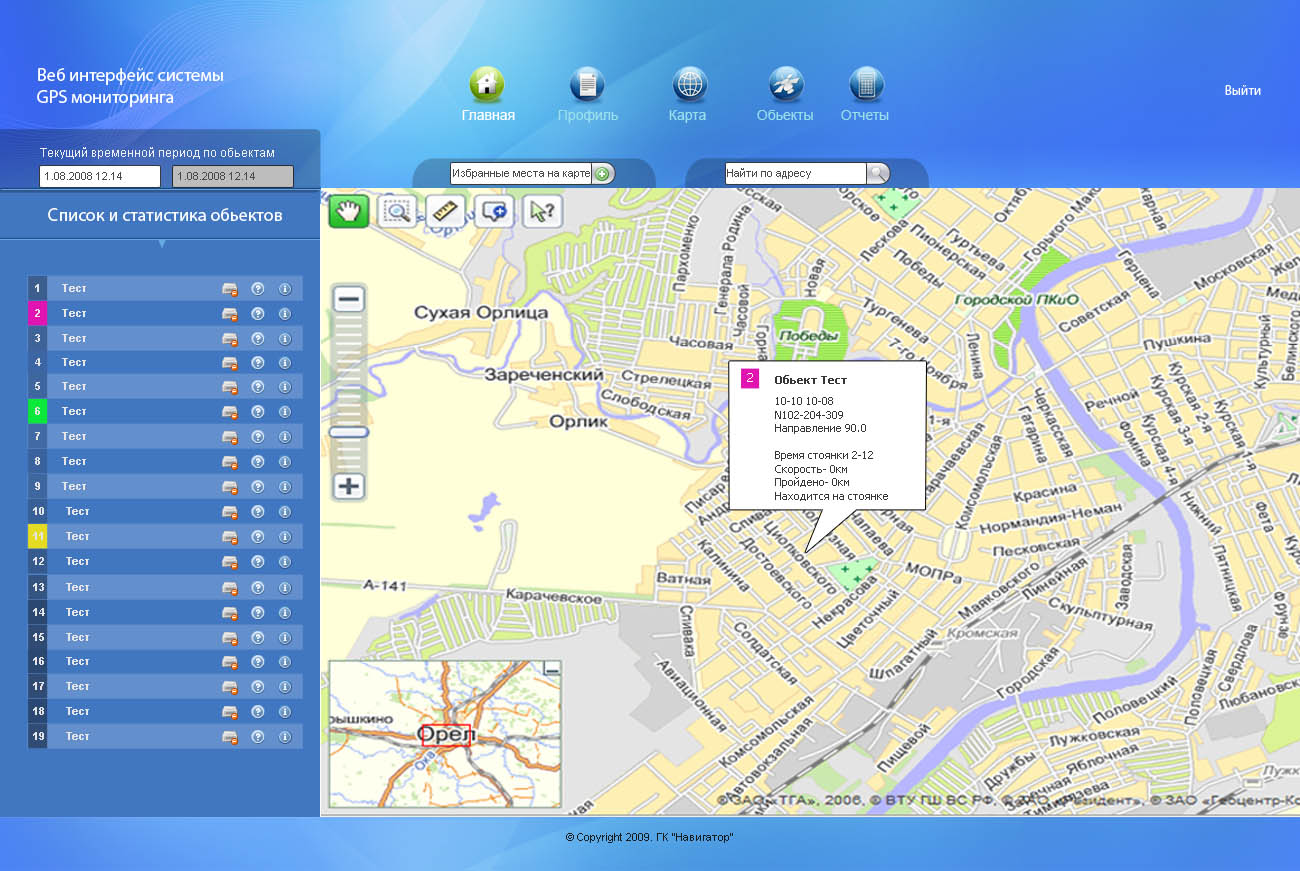Select the ruler measure tool
Screen dimensions: 1300x871
click(x=446, y=211)
